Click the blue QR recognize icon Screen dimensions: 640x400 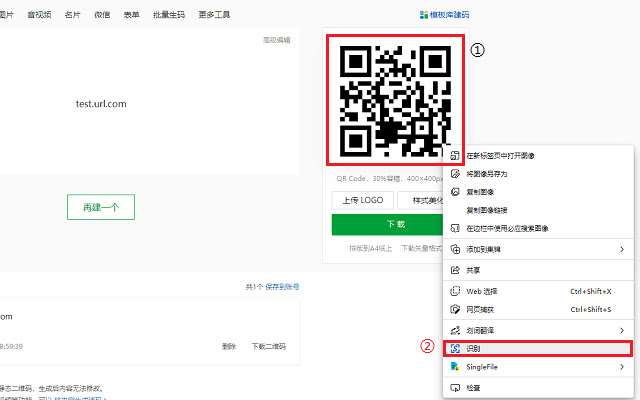(455, 349)
